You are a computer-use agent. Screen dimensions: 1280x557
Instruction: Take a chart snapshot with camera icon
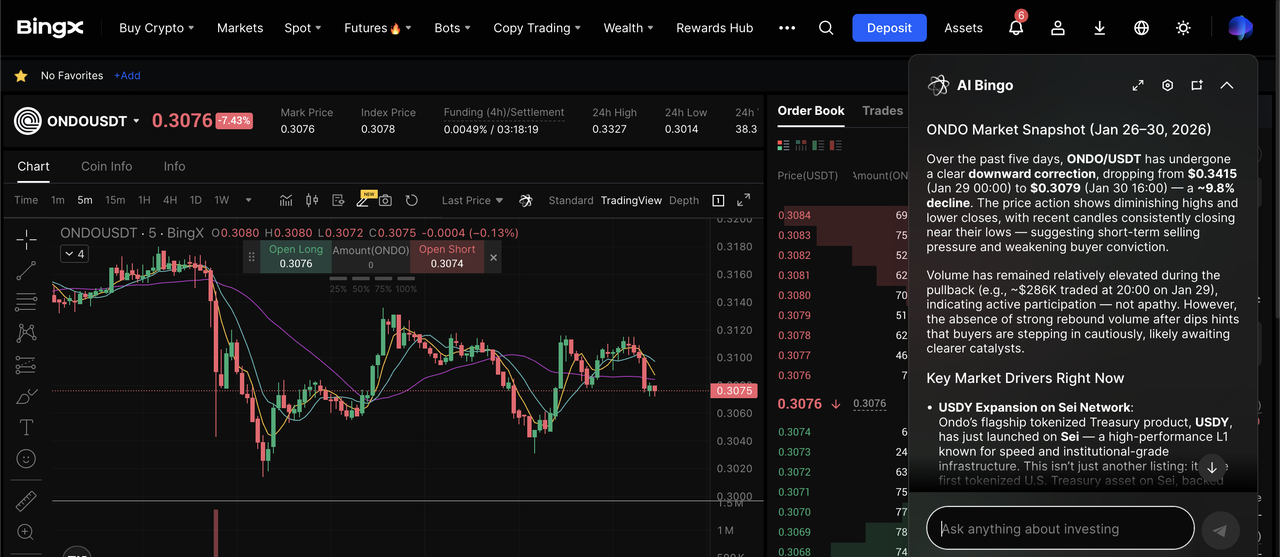385,200
